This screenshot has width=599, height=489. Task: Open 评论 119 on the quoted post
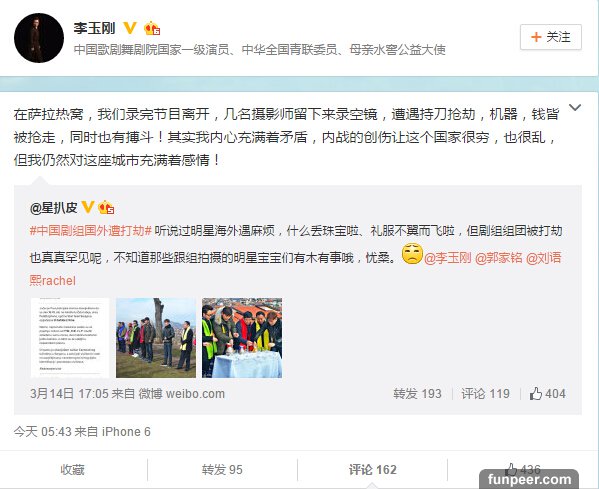(x=485, y=393)
